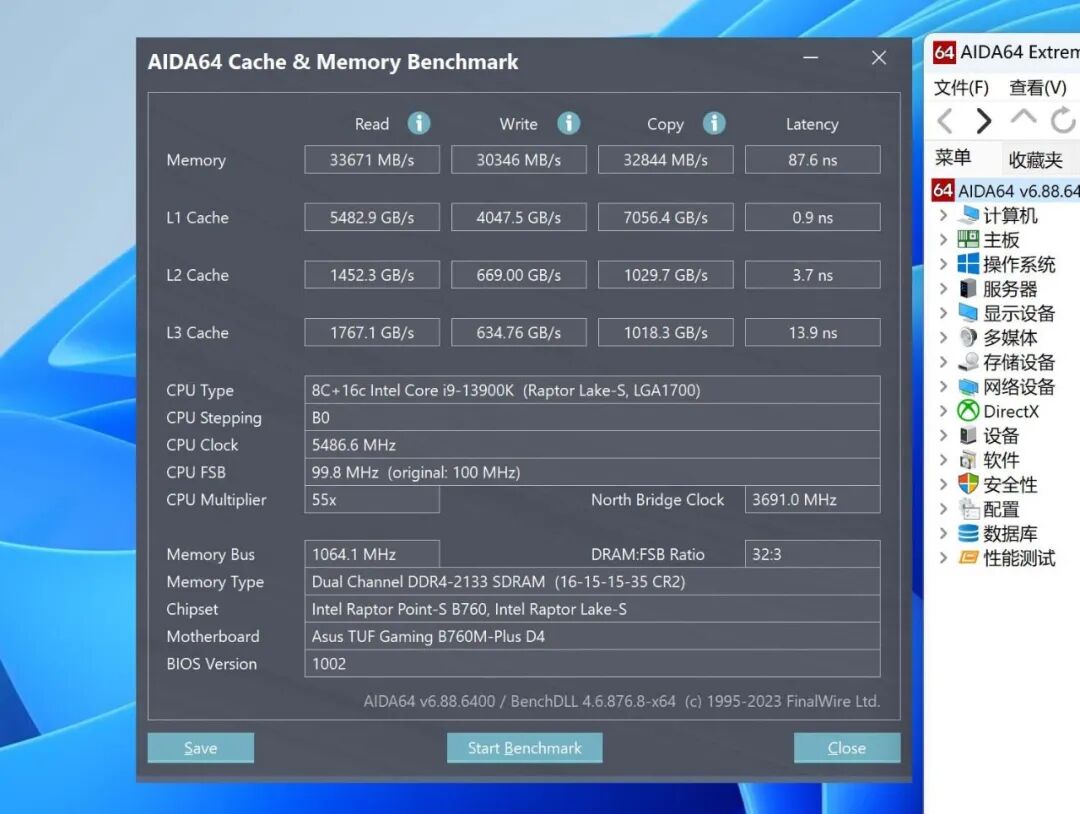Screen dimensions: 1080x814
Task: Select the 存储设备 storage icon
Action: 968,362
